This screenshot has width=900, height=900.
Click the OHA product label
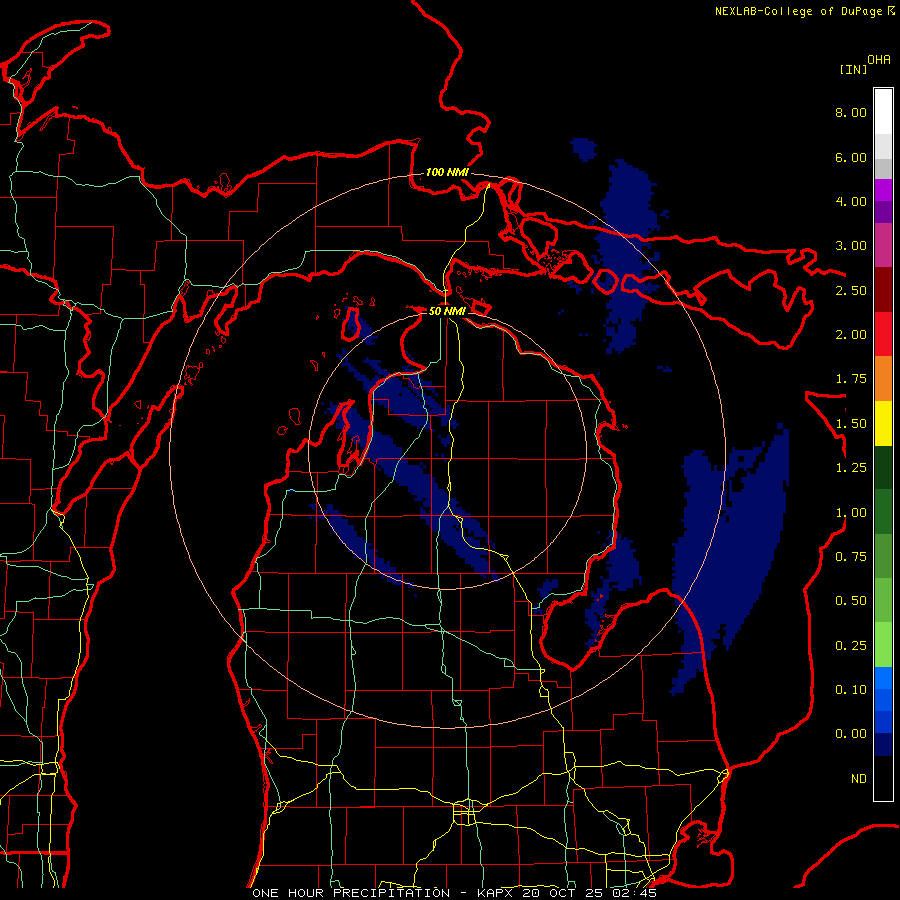point(879,60)
